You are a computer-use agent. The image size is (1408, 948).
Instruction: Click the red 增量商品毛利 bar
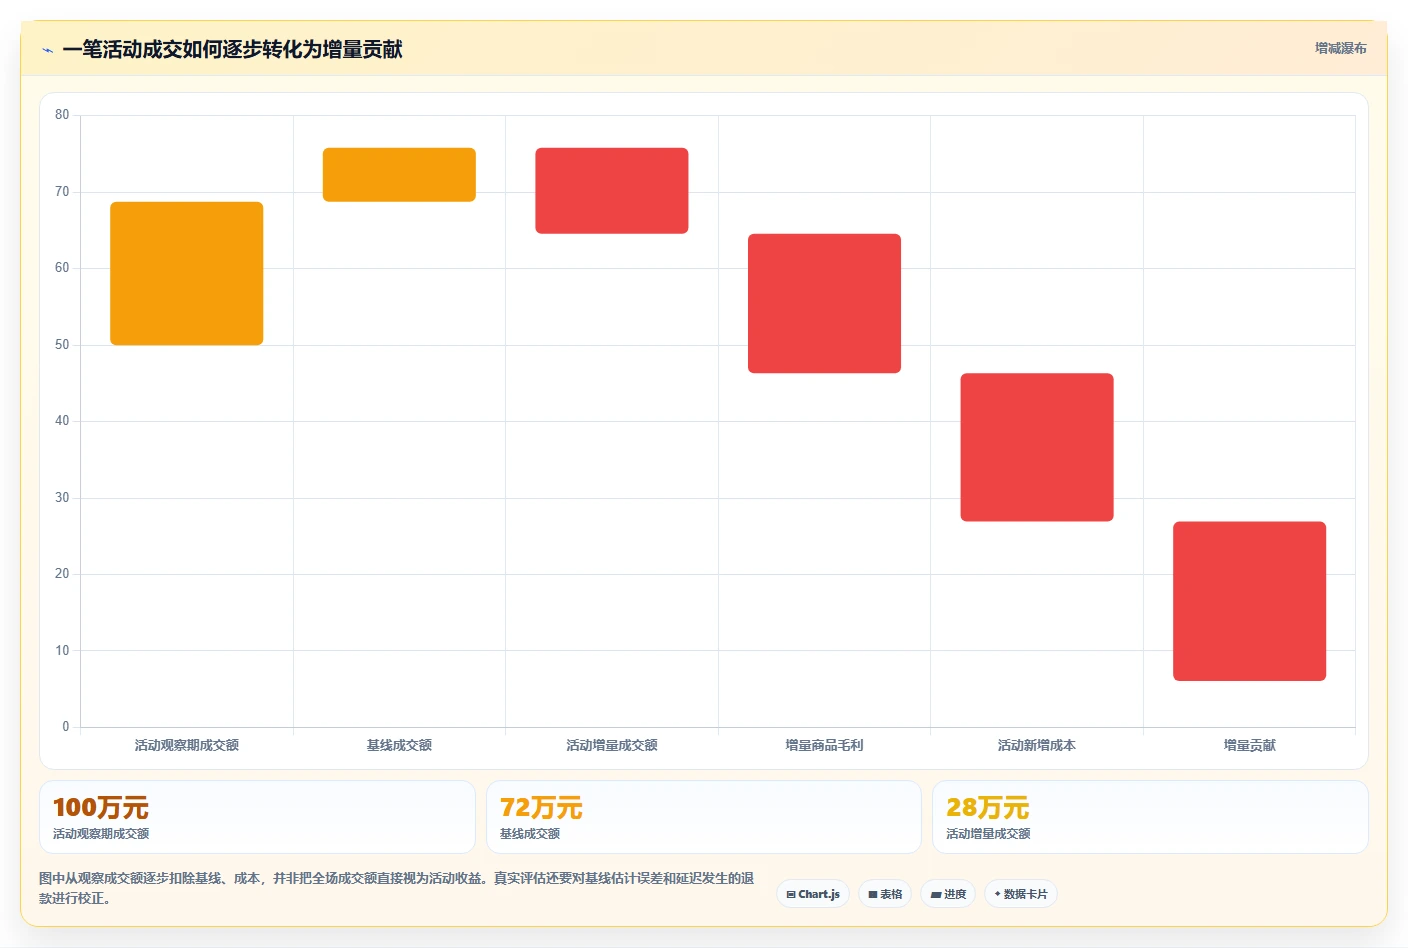pos(824,303)
